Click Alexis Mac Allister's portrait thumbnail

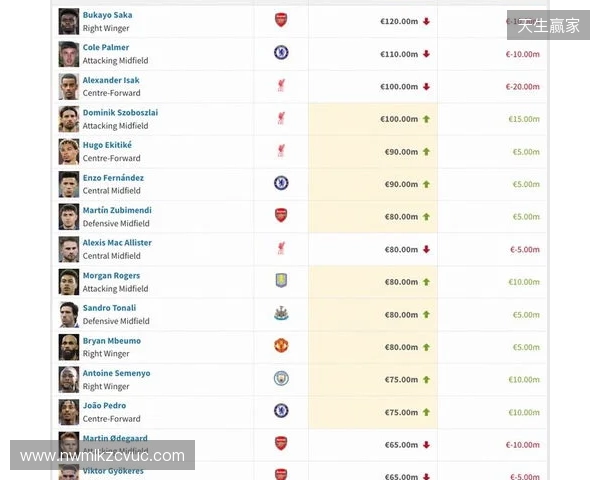click(68, 249)
